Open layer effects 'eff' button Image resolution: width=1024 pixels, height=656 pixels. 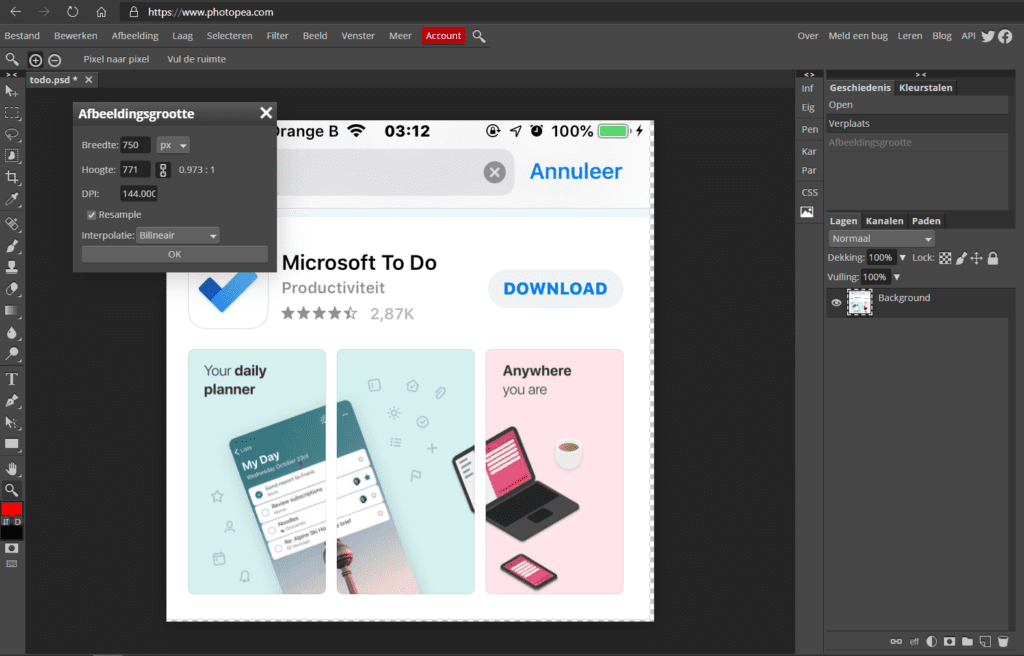tap(914, 642)
